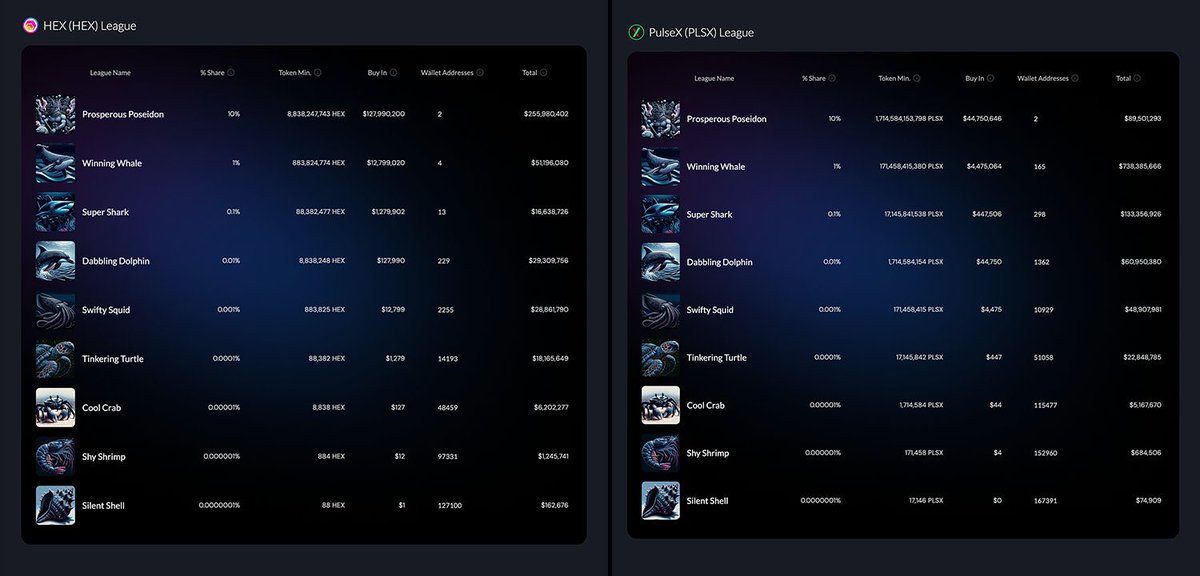
Task: Click the '$48,907,981' total for Swifty Squid
Action: coord(1142,310)
